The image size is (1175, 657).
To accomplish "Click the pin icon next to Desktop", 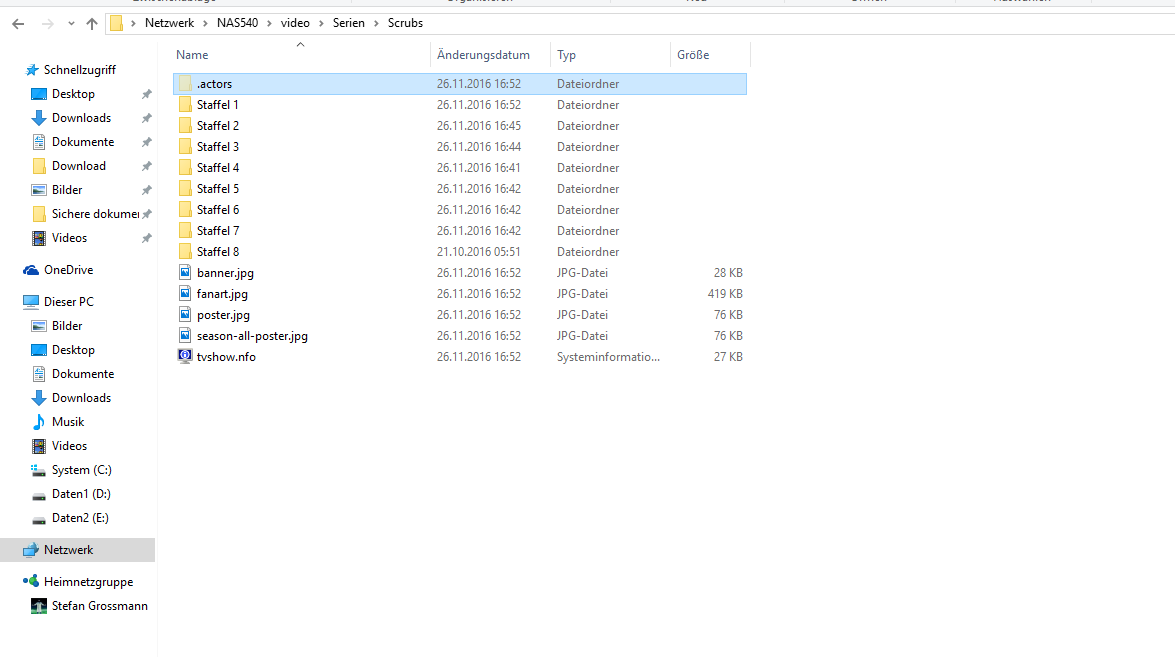I will pyautogui.click(x=147, y=94).
